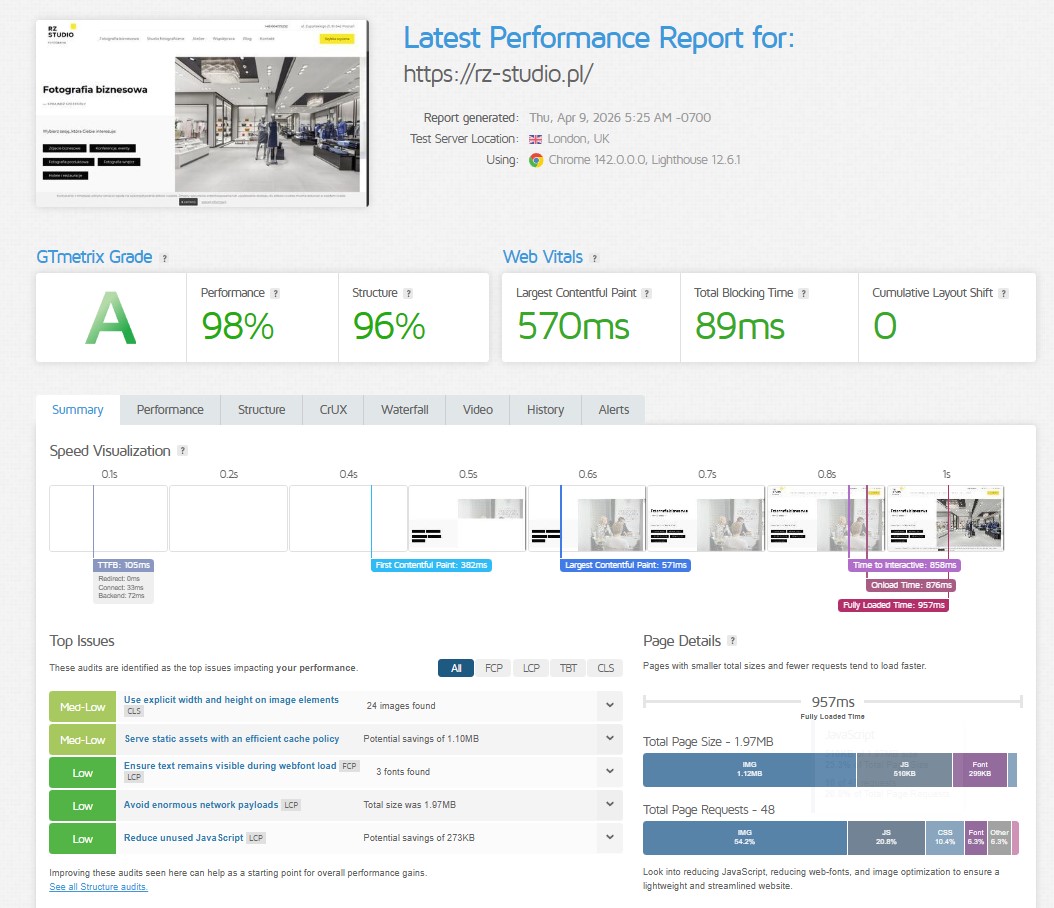Toggle the TBT issues filter
Viewport: 1054px width, 908px height.
567,668
